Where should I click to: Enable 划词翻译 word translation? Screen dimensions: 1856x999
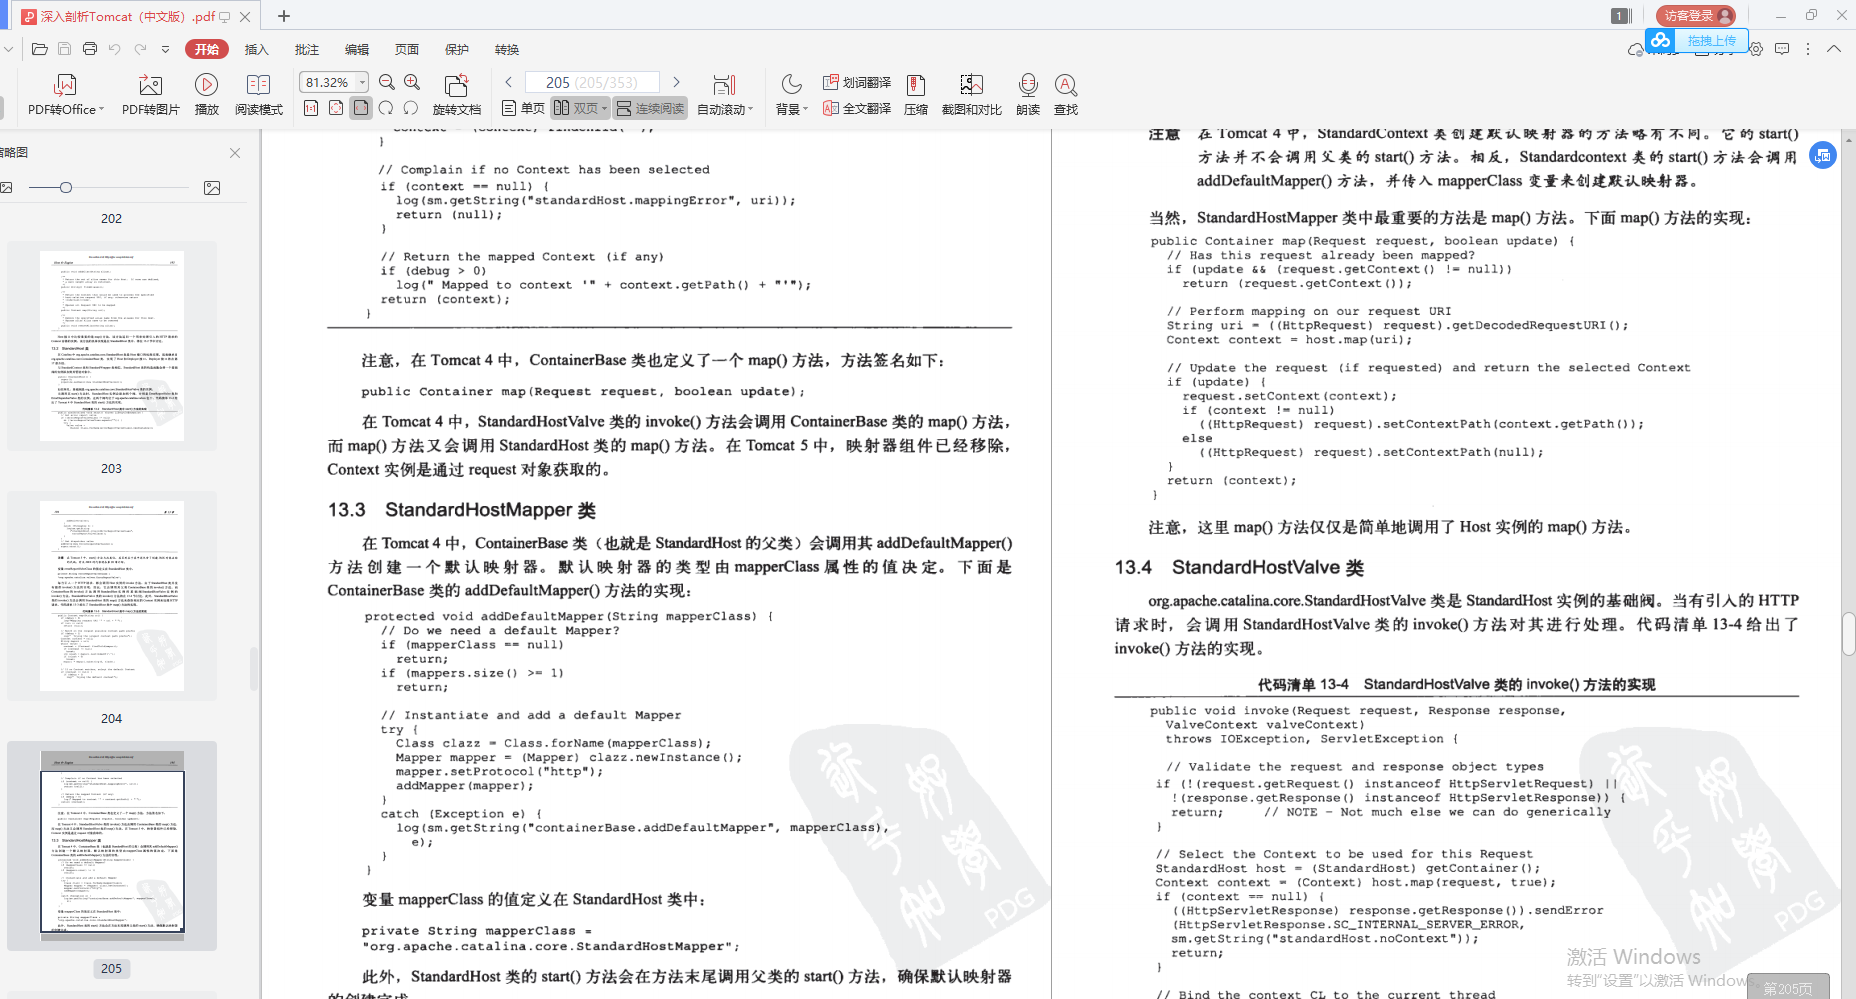tap(855, 82)
